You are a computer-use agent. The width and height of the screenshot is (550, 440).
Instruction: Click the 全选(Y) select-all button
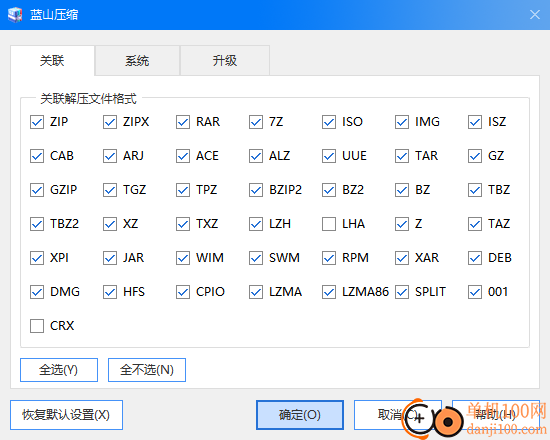[x=59, y=370]
